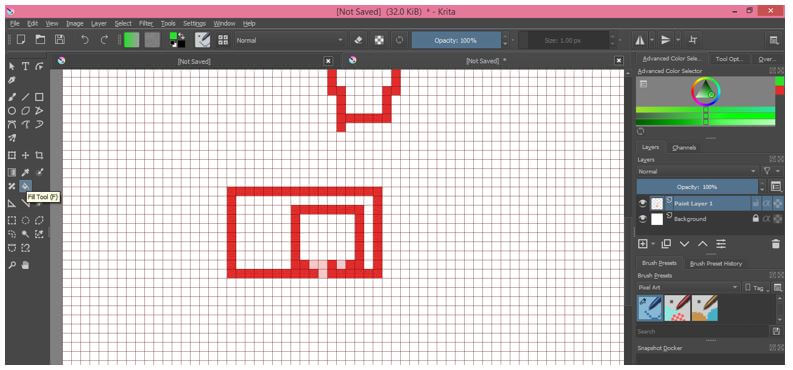Open vertical mirror options arrow
Image resolution: width=793 pixels, height=370 pixels.
click(x=678, y=40)
